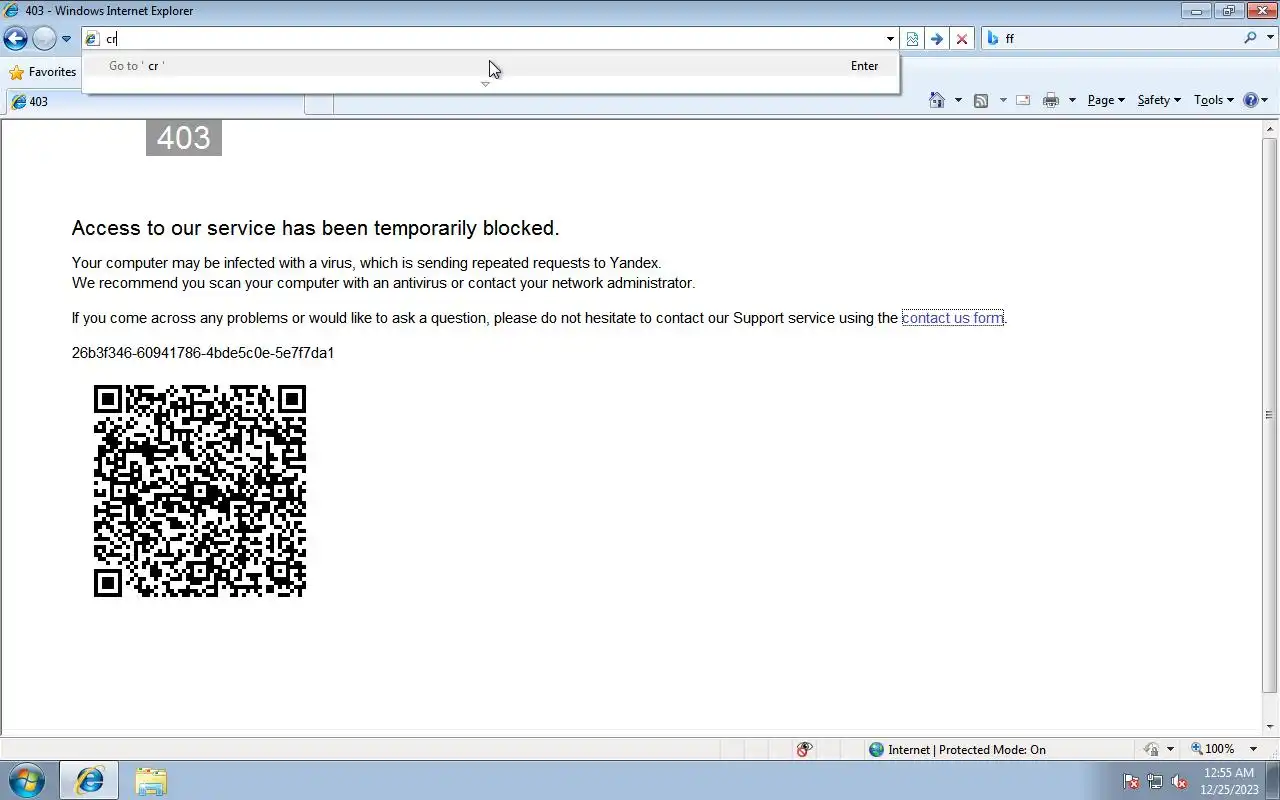Click the Back navigation arrow button

15,39
